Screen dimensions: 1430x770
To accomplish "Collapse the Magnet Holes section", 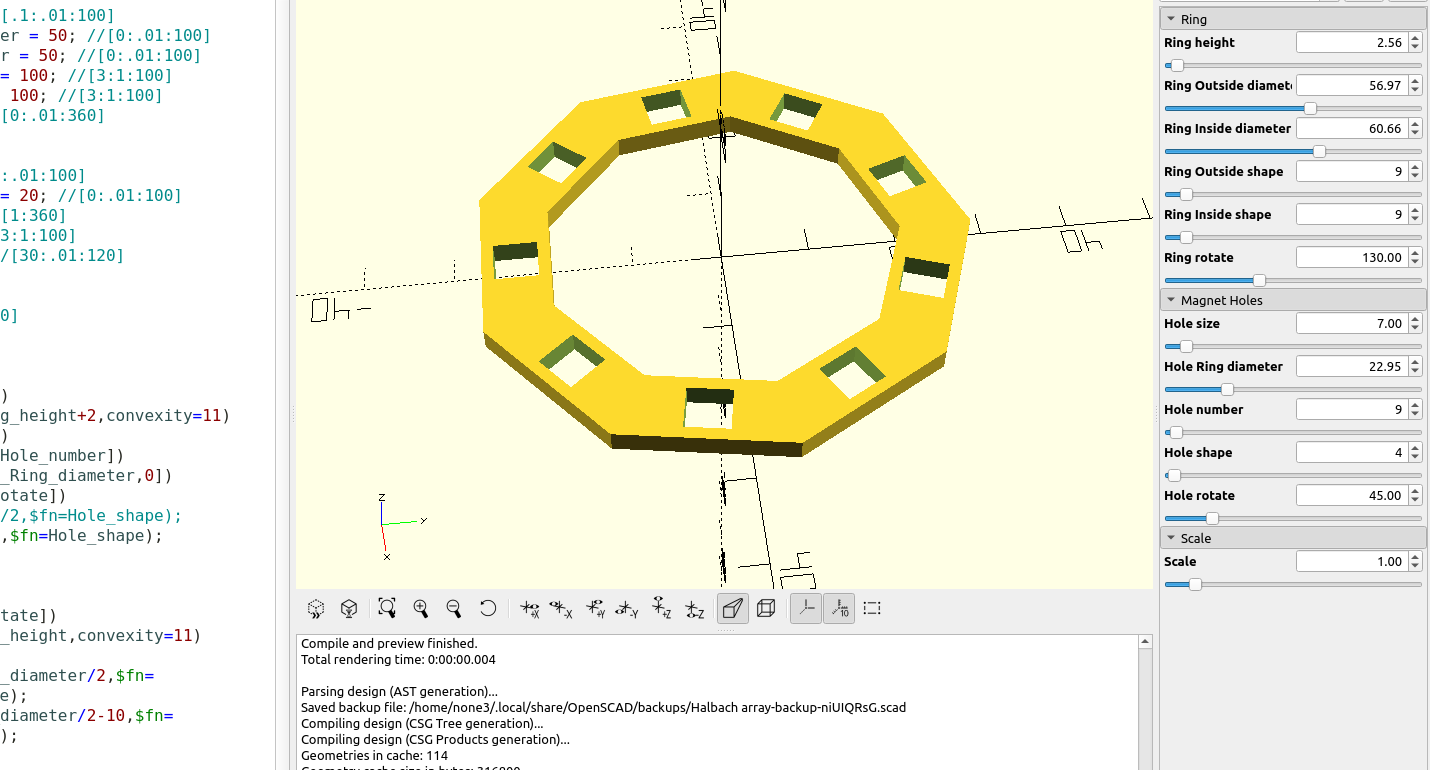I will point(1170,299).
